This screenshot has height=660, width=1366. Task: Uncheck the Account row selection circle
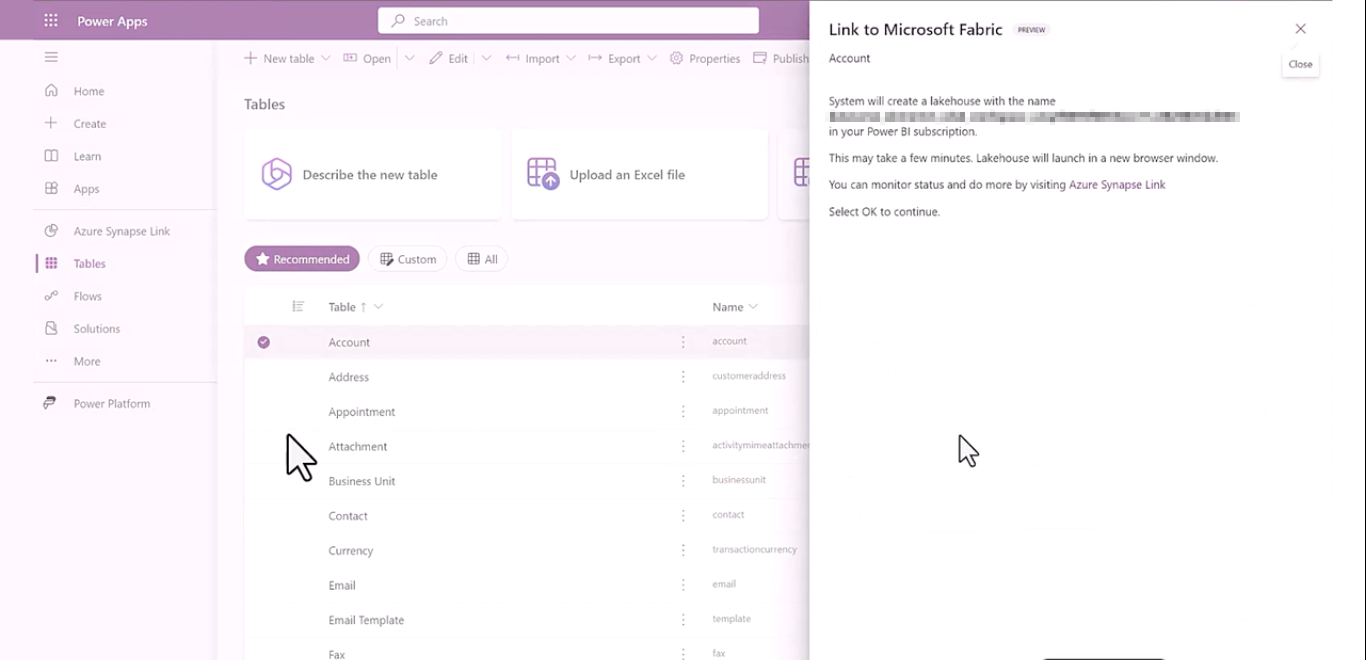tap(264, 342)
